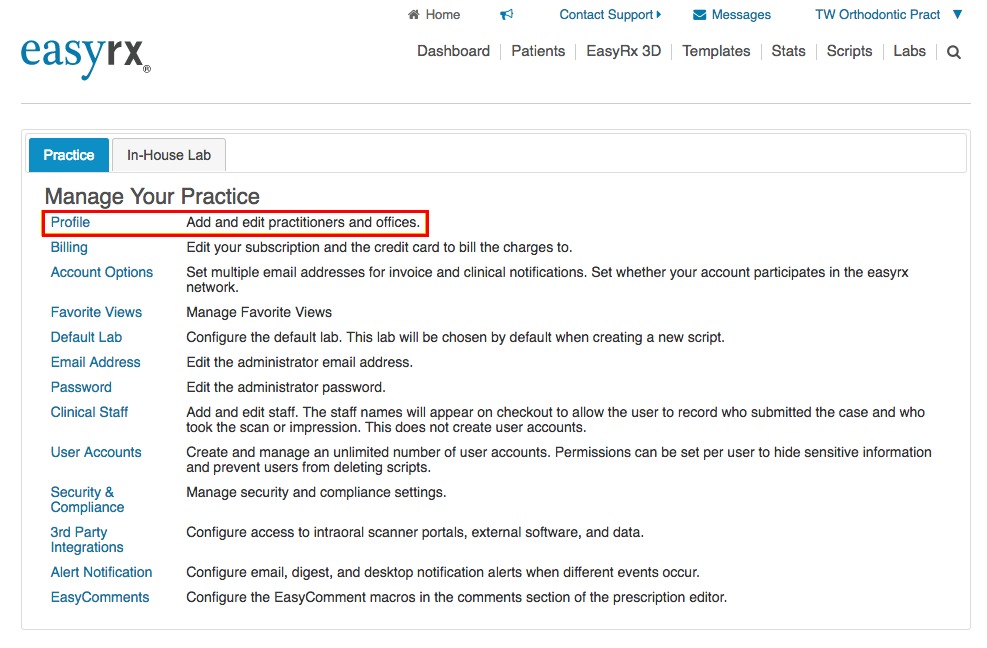Open 3rd Party Integrations link
The height and width of the screenshot is (648, 987).
87,540
